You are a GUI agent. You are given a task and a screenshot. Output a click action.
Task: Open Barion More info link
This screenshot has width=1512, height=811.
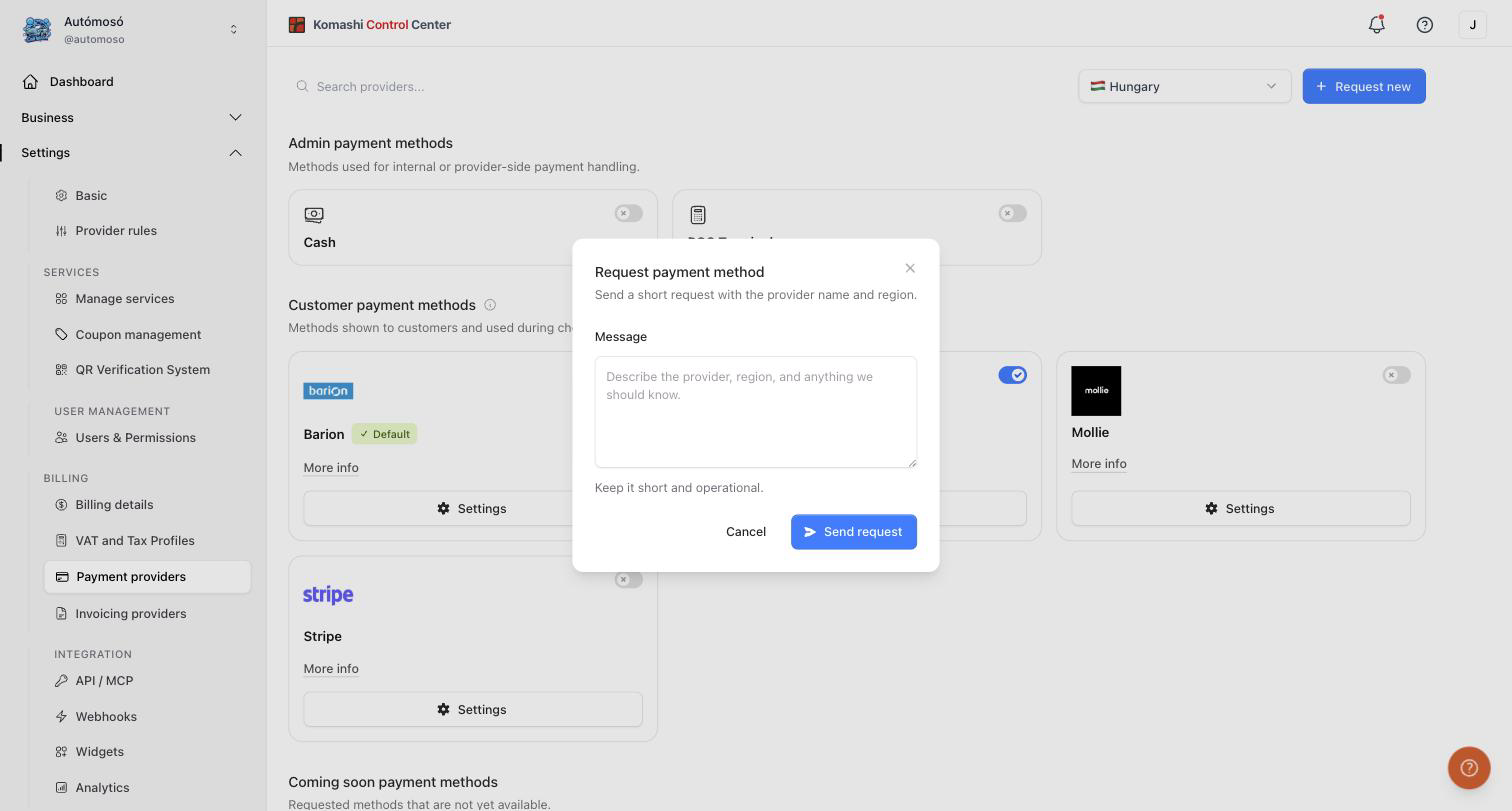click(331, 468)
